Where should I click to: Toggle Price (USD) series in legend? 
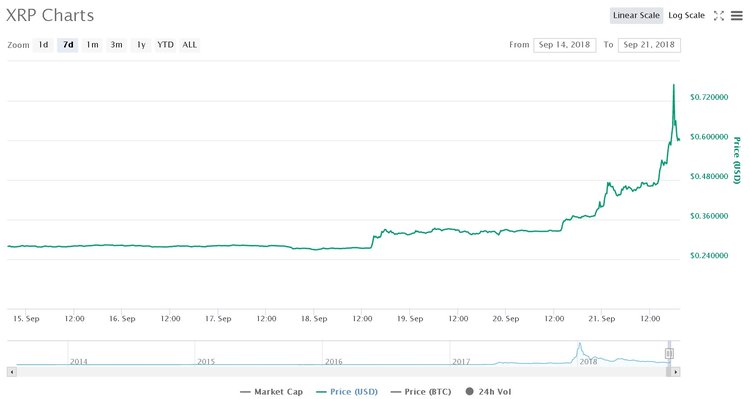(347, 392)
